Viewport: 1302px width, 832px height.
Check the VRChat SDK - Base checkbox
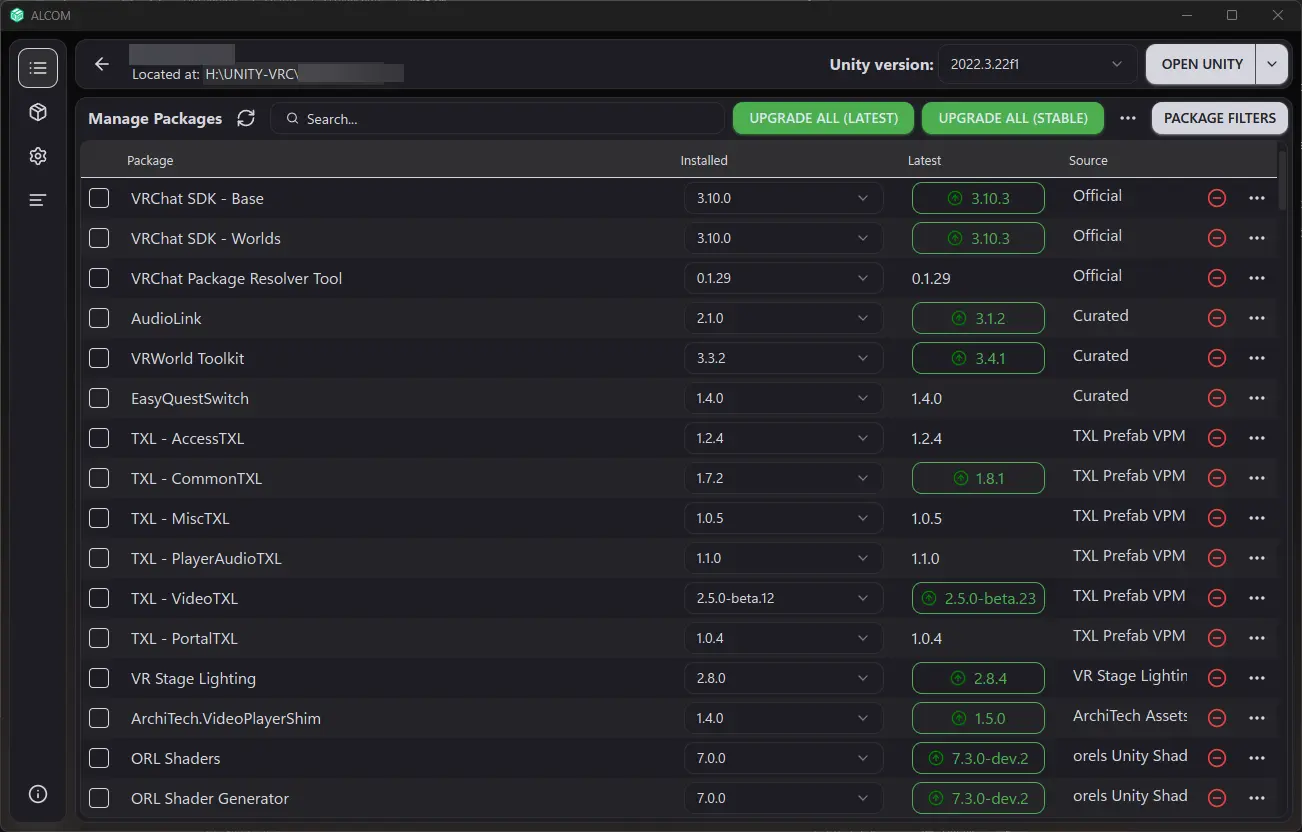[x=99, y=198]
